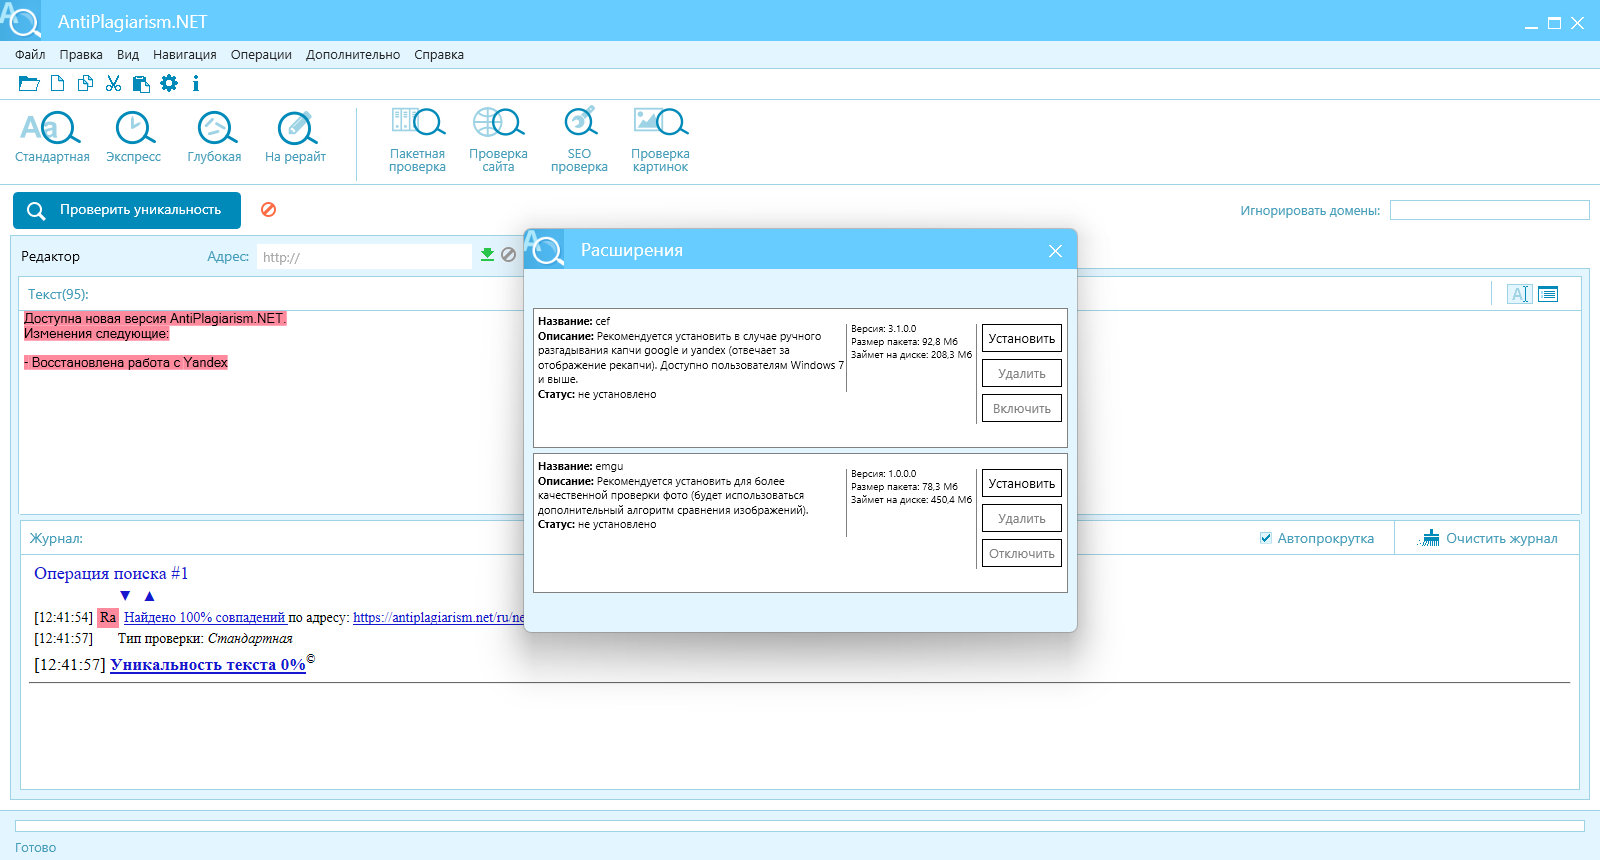Click the new document toolbar icon
This screenshot has width=1600, height=860.
(x=58, y=84)
